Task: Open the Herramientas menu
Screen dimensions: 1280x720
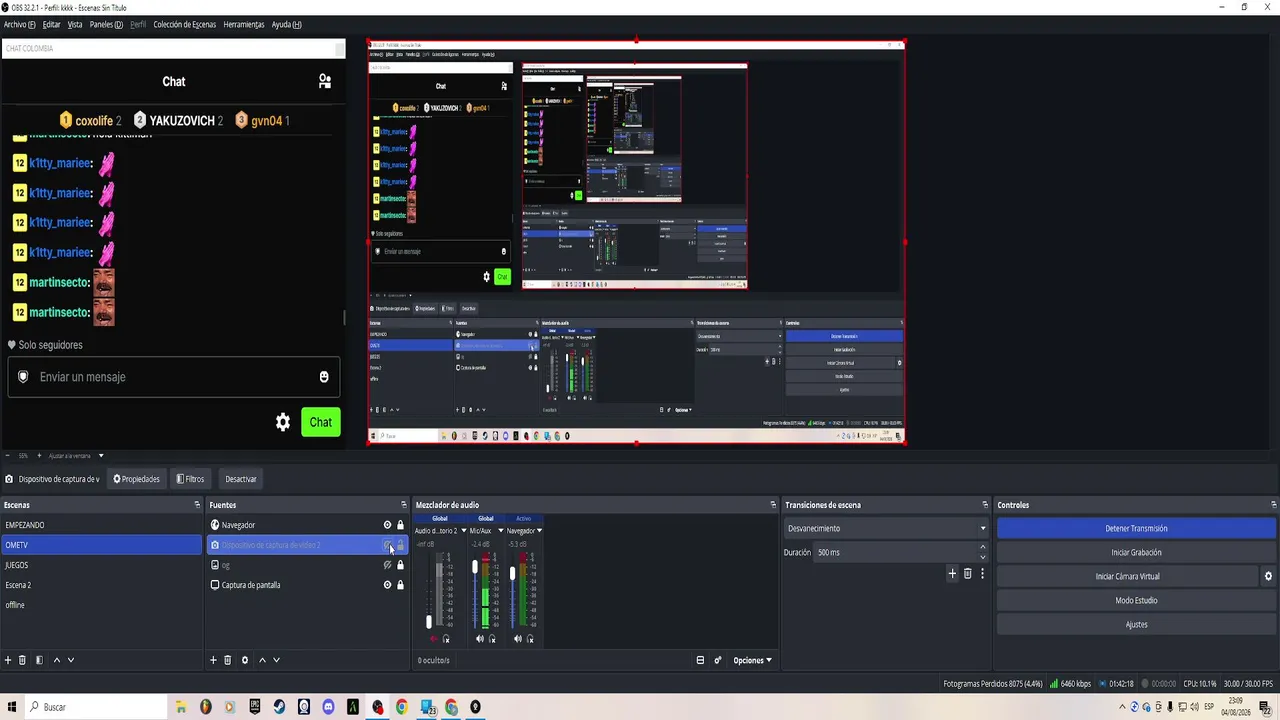Action: pos(244,24)
